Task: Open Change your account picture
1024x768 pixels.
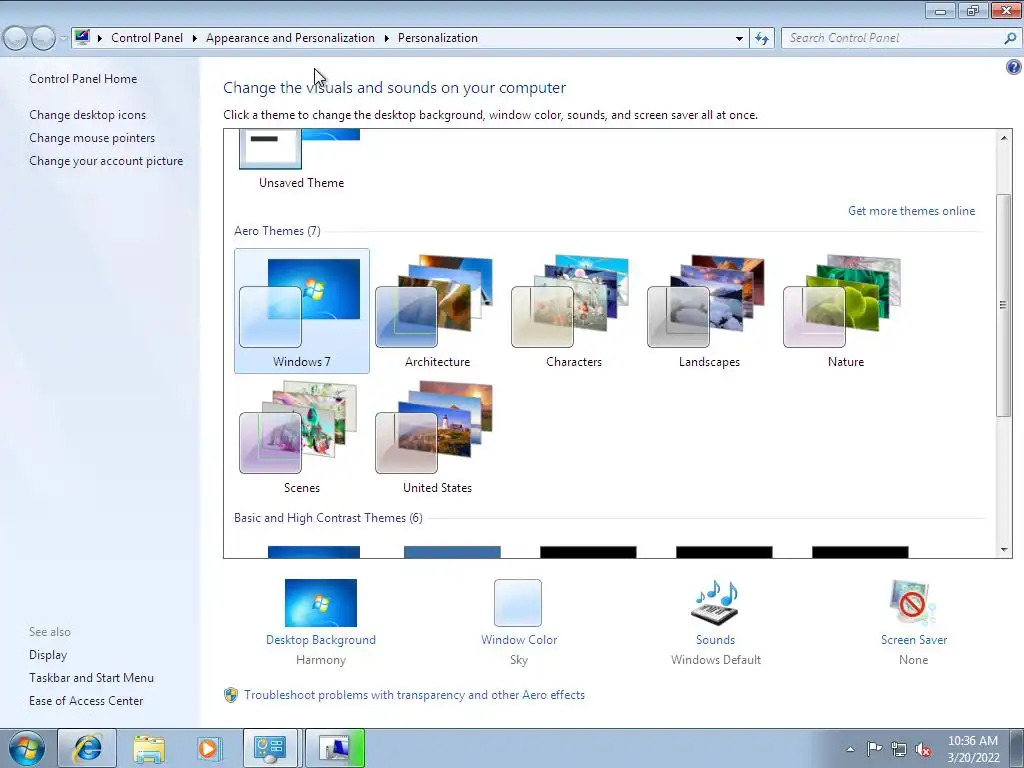Action: click(x=106, y=161)
